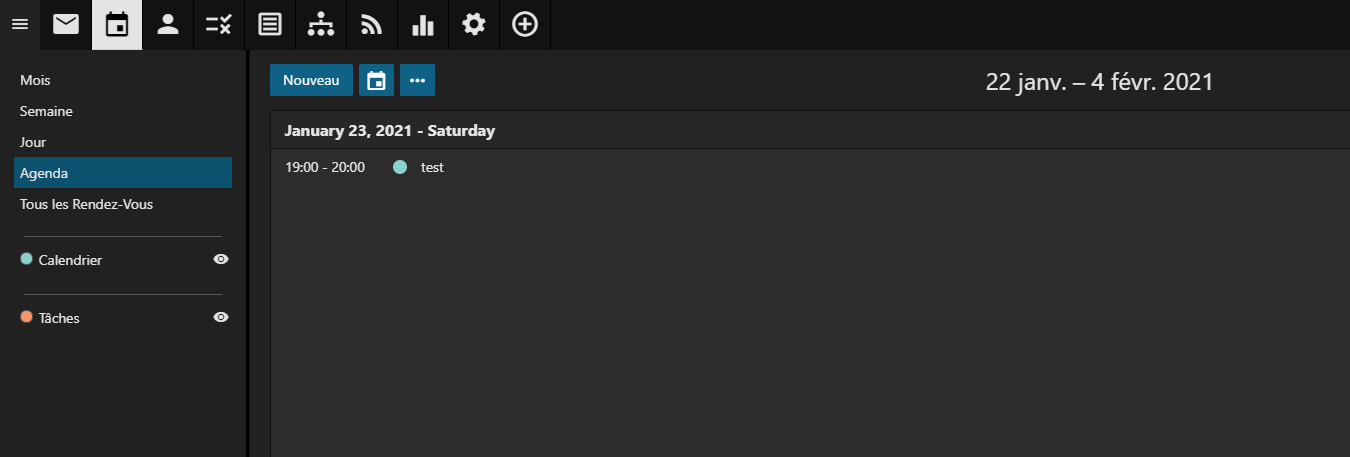Viewport: 1350px width, 457px height.
Task: Open the Tasks checklist icon
Action: pyautogui.click(x=219, y=25)
